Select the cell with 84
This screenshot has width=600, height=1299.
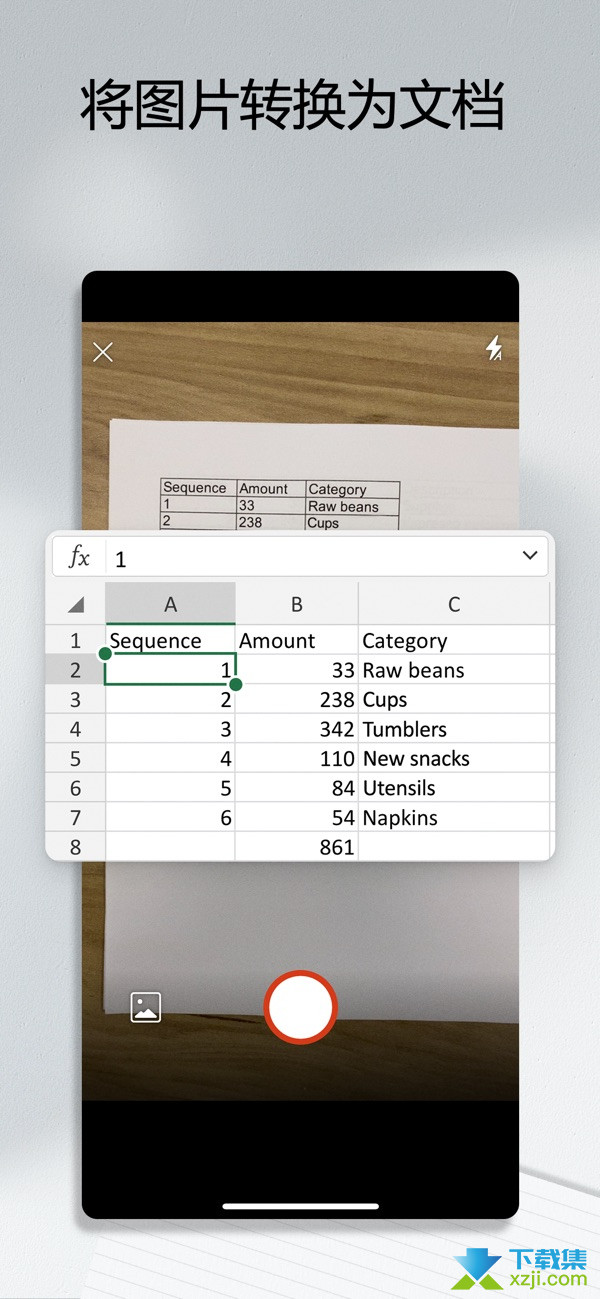coord(297,788)
